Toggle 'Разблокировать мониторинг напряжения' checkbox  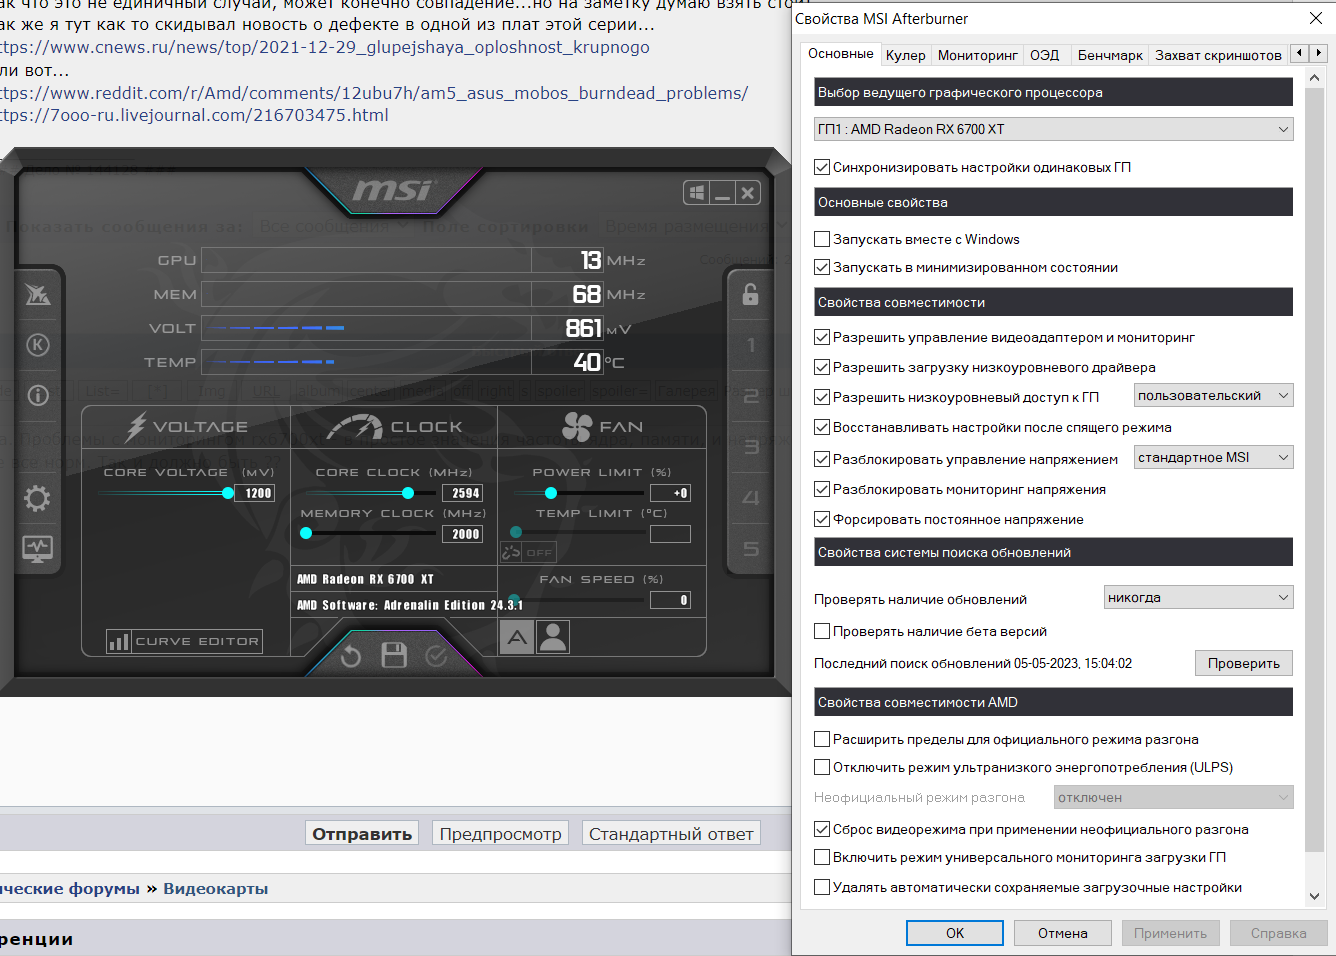pos(822,489)
